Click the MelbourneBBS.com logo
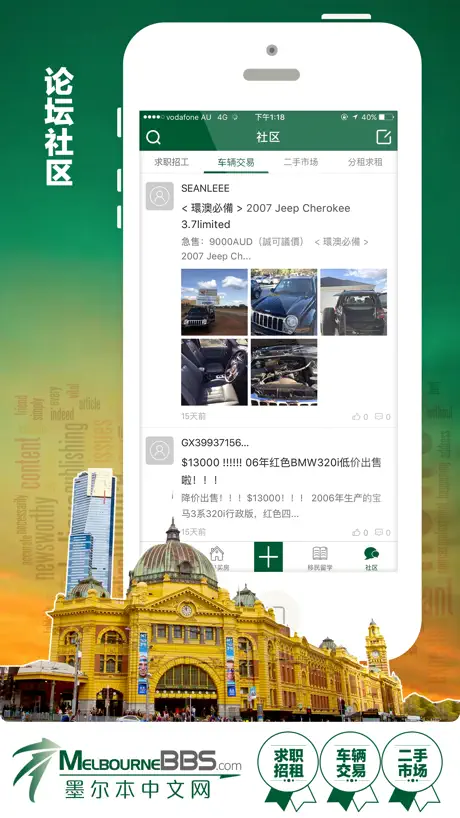Screen dimensions: 460x818 (127, 771)
